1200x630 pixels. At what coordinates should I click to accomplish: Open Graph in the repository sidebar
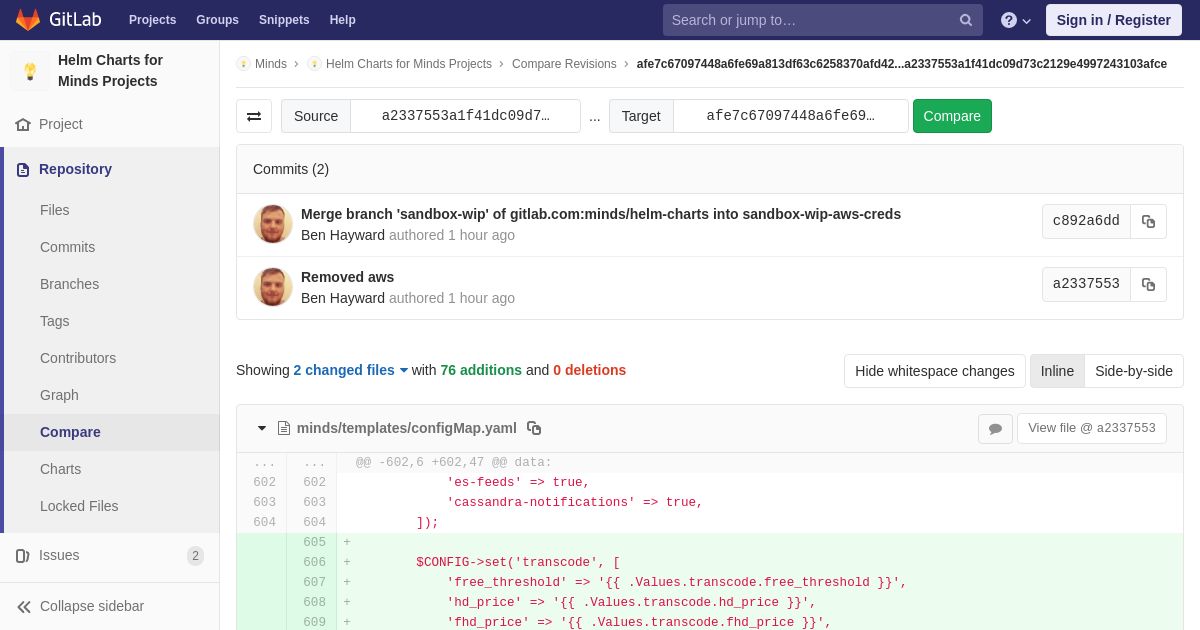coord(59,395)
